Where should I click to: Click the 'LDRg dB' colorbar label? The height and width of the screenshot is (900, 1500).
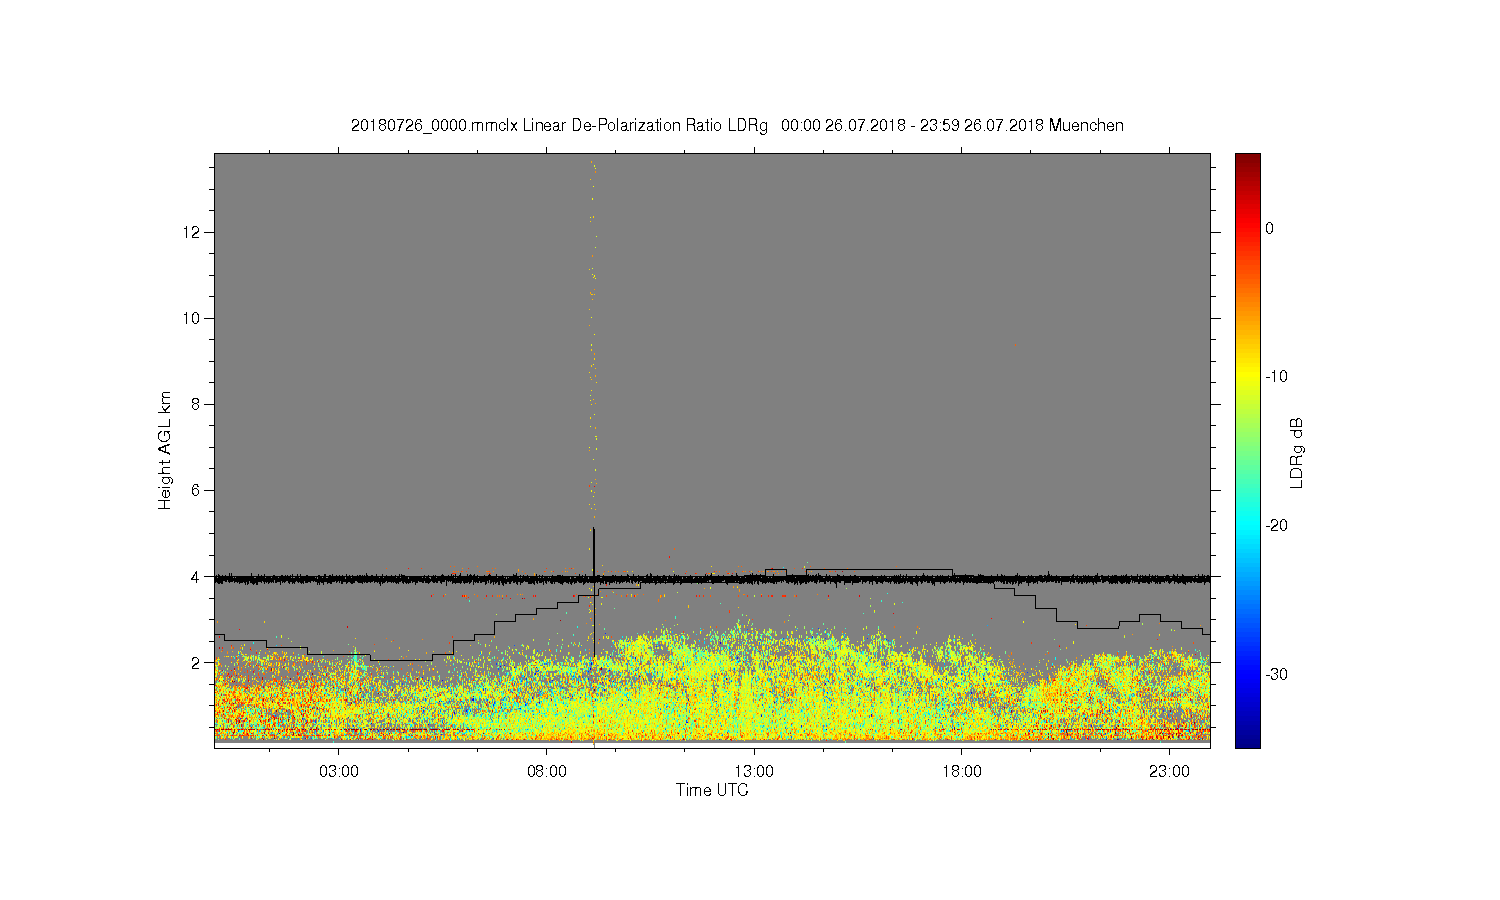pyautogui.click(x=1297, y=452)
